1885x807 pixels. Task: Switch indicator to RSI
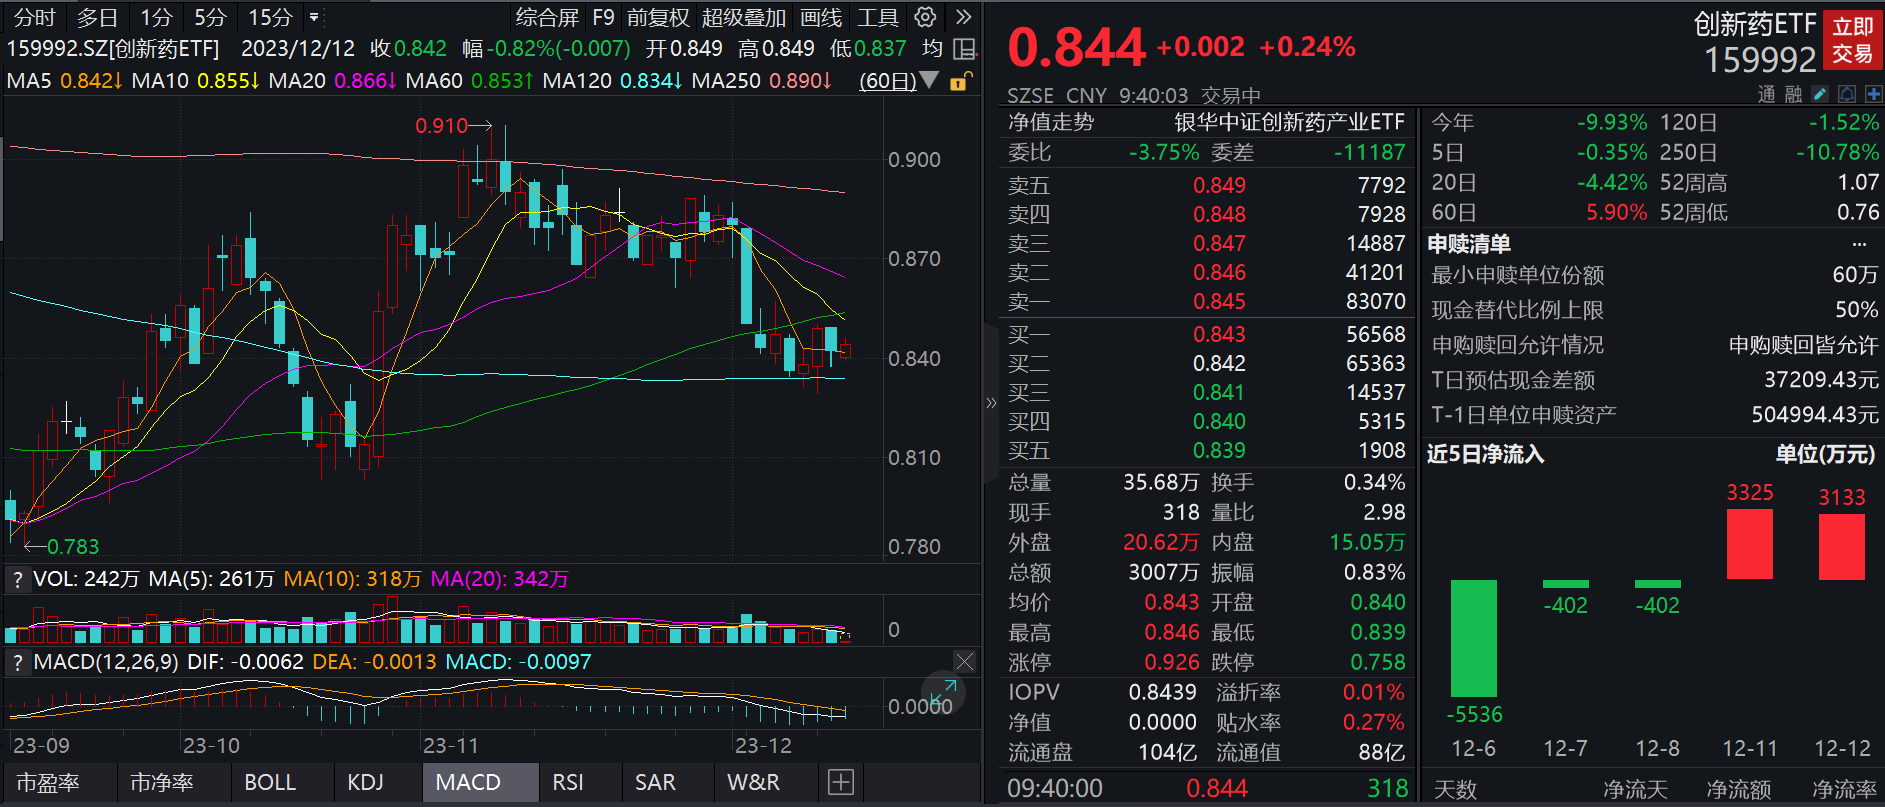click(x=568, y=782)
